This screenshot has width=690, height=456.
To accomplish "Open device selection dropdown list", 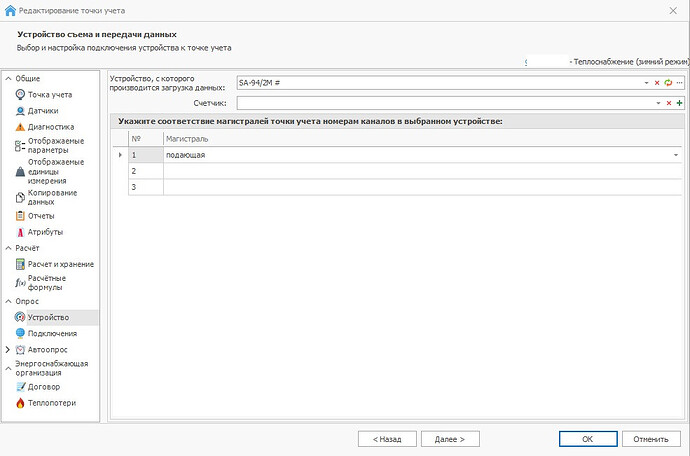I will click(x=646, y=82).
